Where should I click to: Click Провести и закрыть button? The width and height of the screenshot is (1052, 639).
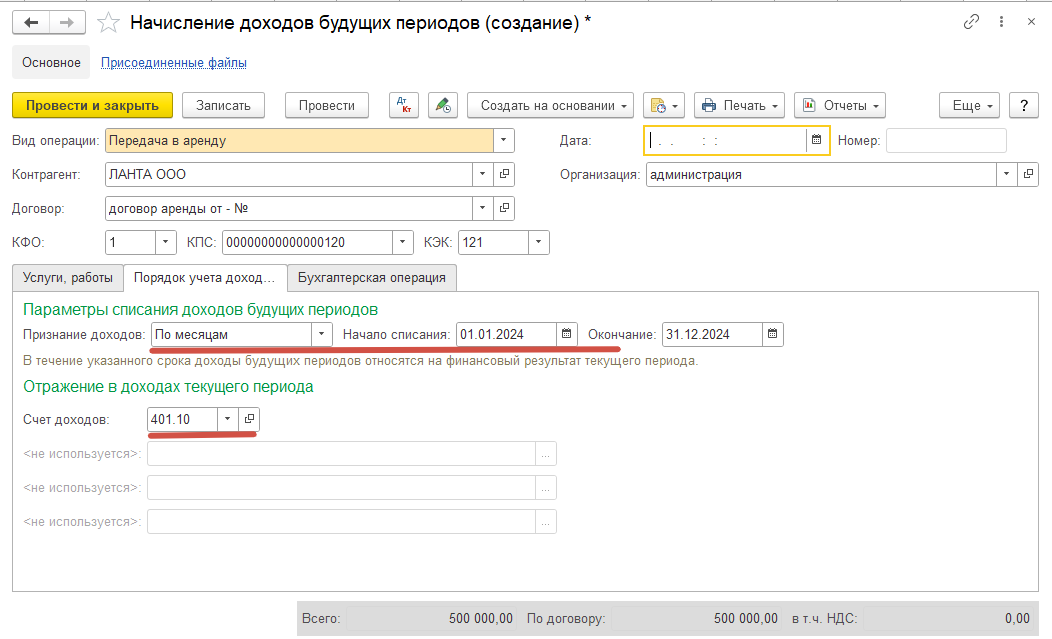pos(93,105)
